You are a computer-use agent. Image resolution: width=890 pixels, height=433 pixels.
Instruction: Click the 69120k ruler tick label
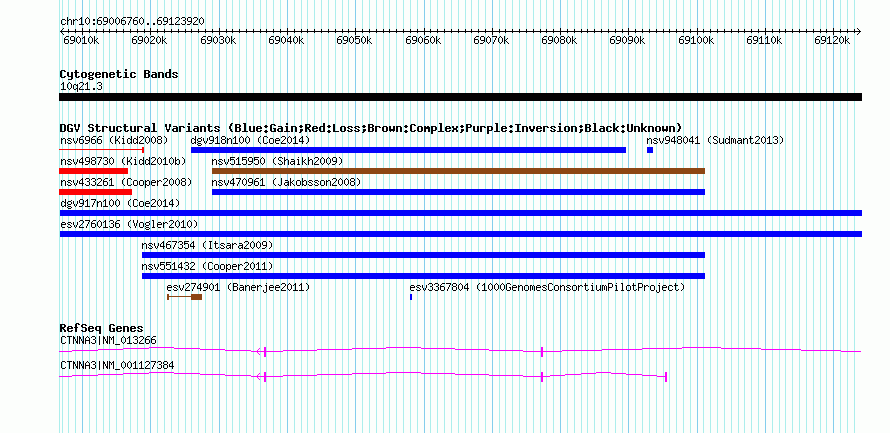(x=833, y=40)
